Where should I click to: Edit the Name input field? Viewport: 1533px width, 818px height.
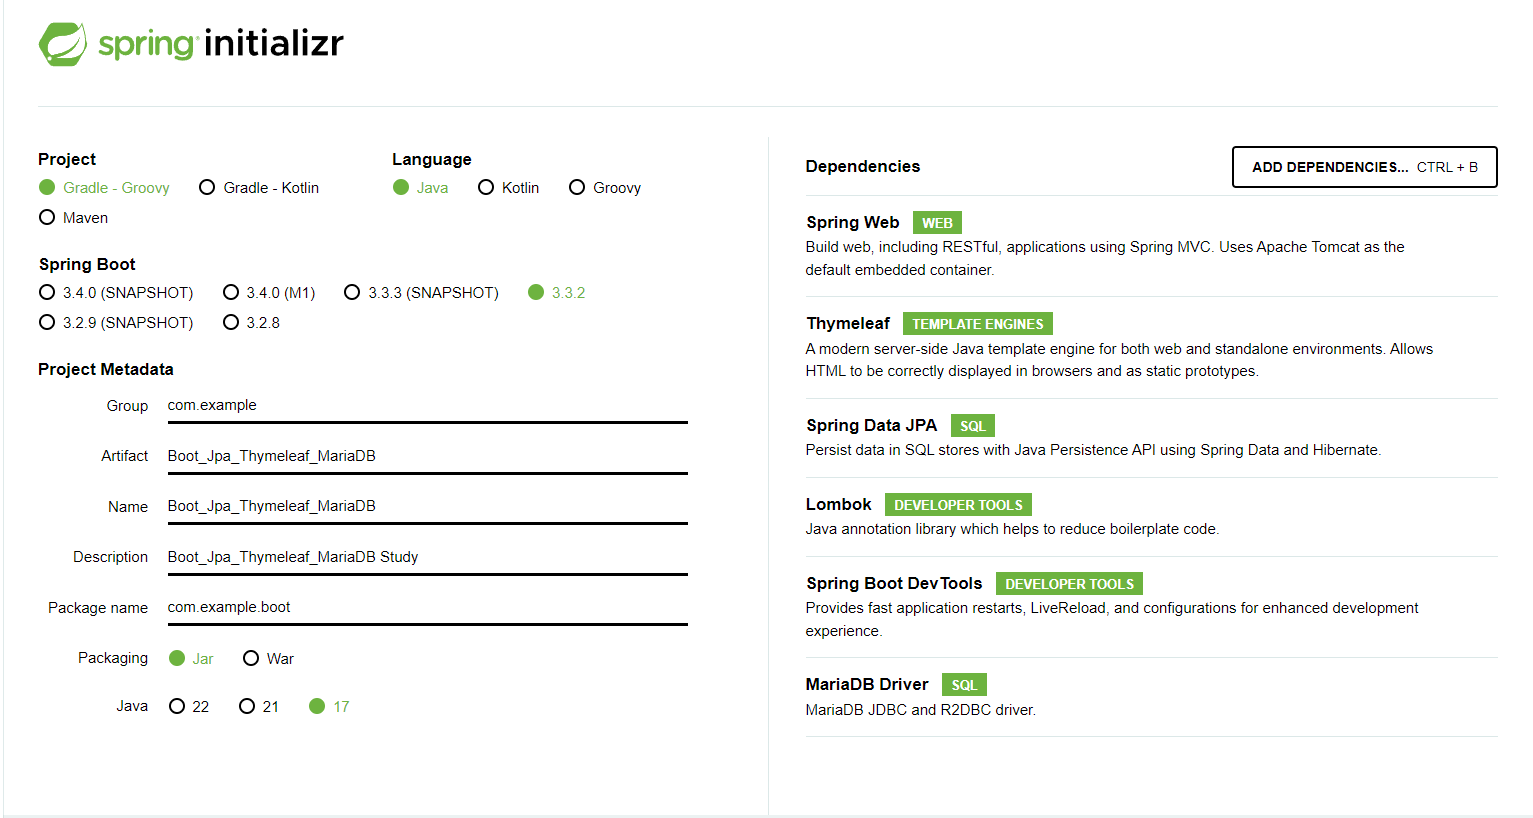tap(427, 506)
